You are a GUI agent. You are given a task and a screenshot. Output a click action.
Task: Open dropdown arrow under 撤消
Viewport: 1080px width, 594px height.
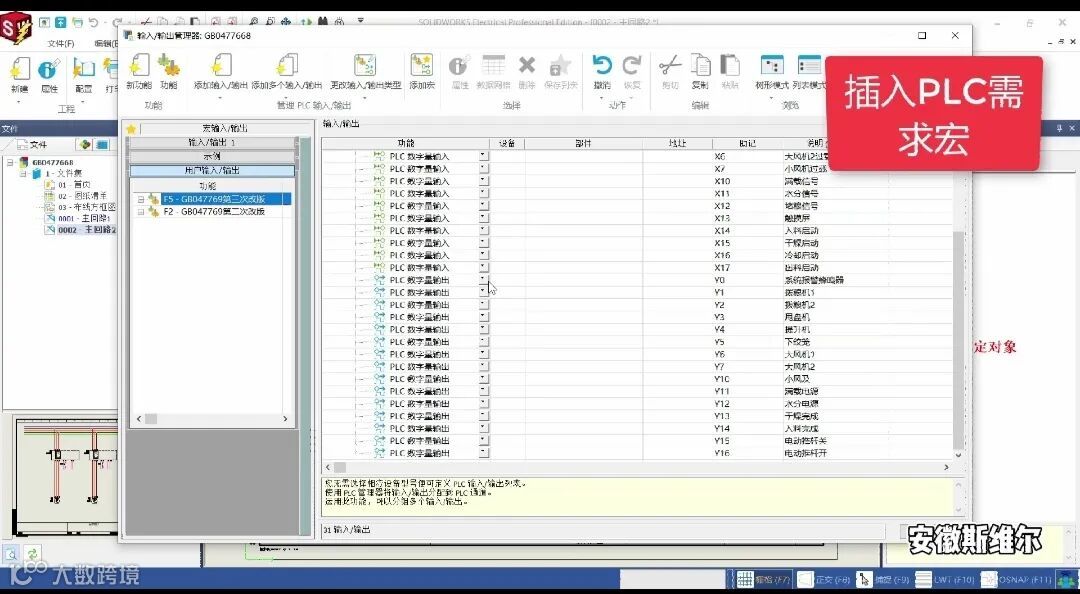[602, 98]
